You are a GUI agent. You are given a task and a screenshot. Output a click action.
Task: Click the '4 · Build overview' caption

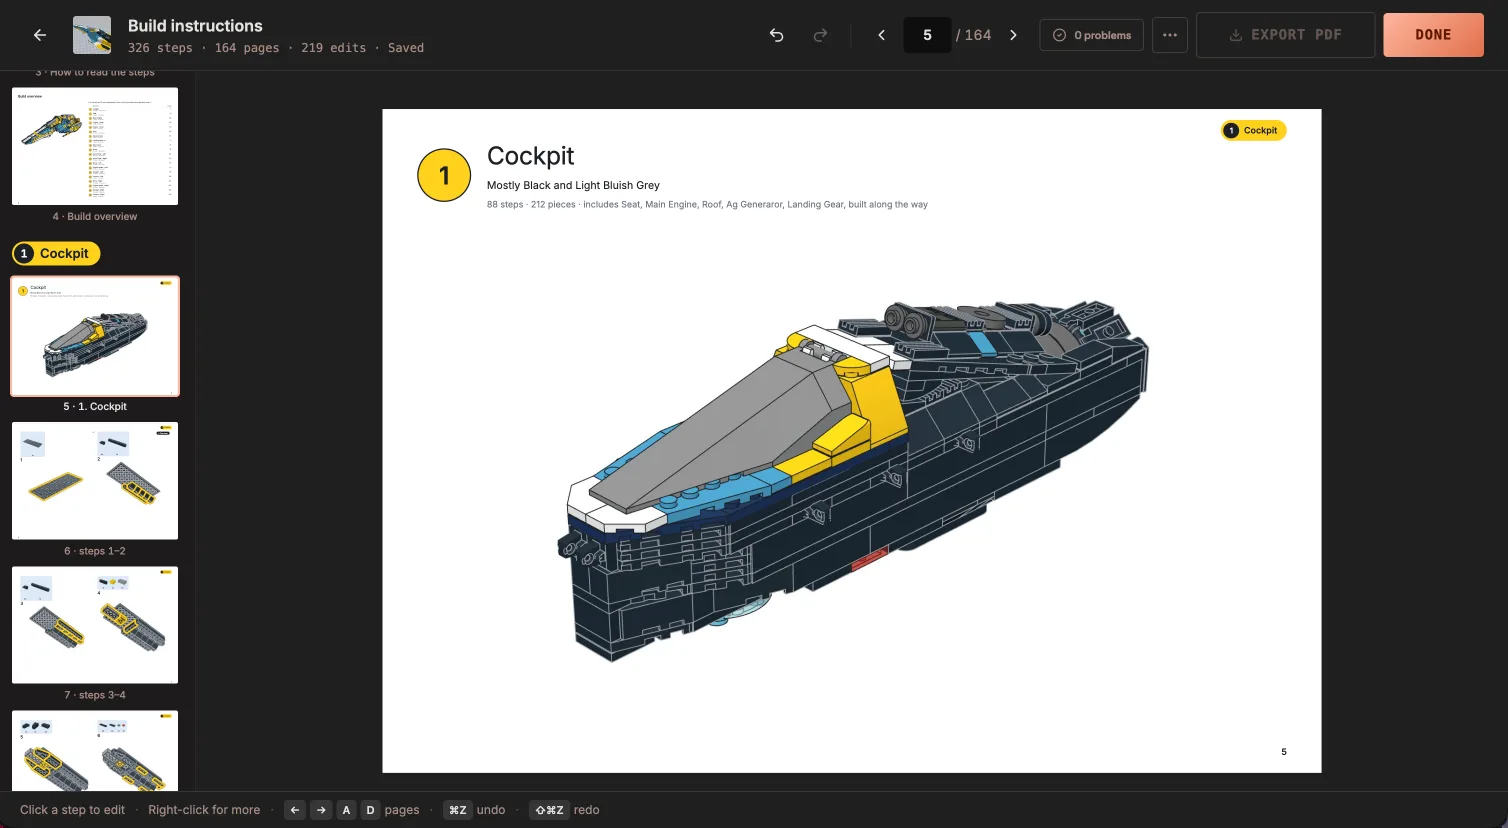[x=95, y=217]
